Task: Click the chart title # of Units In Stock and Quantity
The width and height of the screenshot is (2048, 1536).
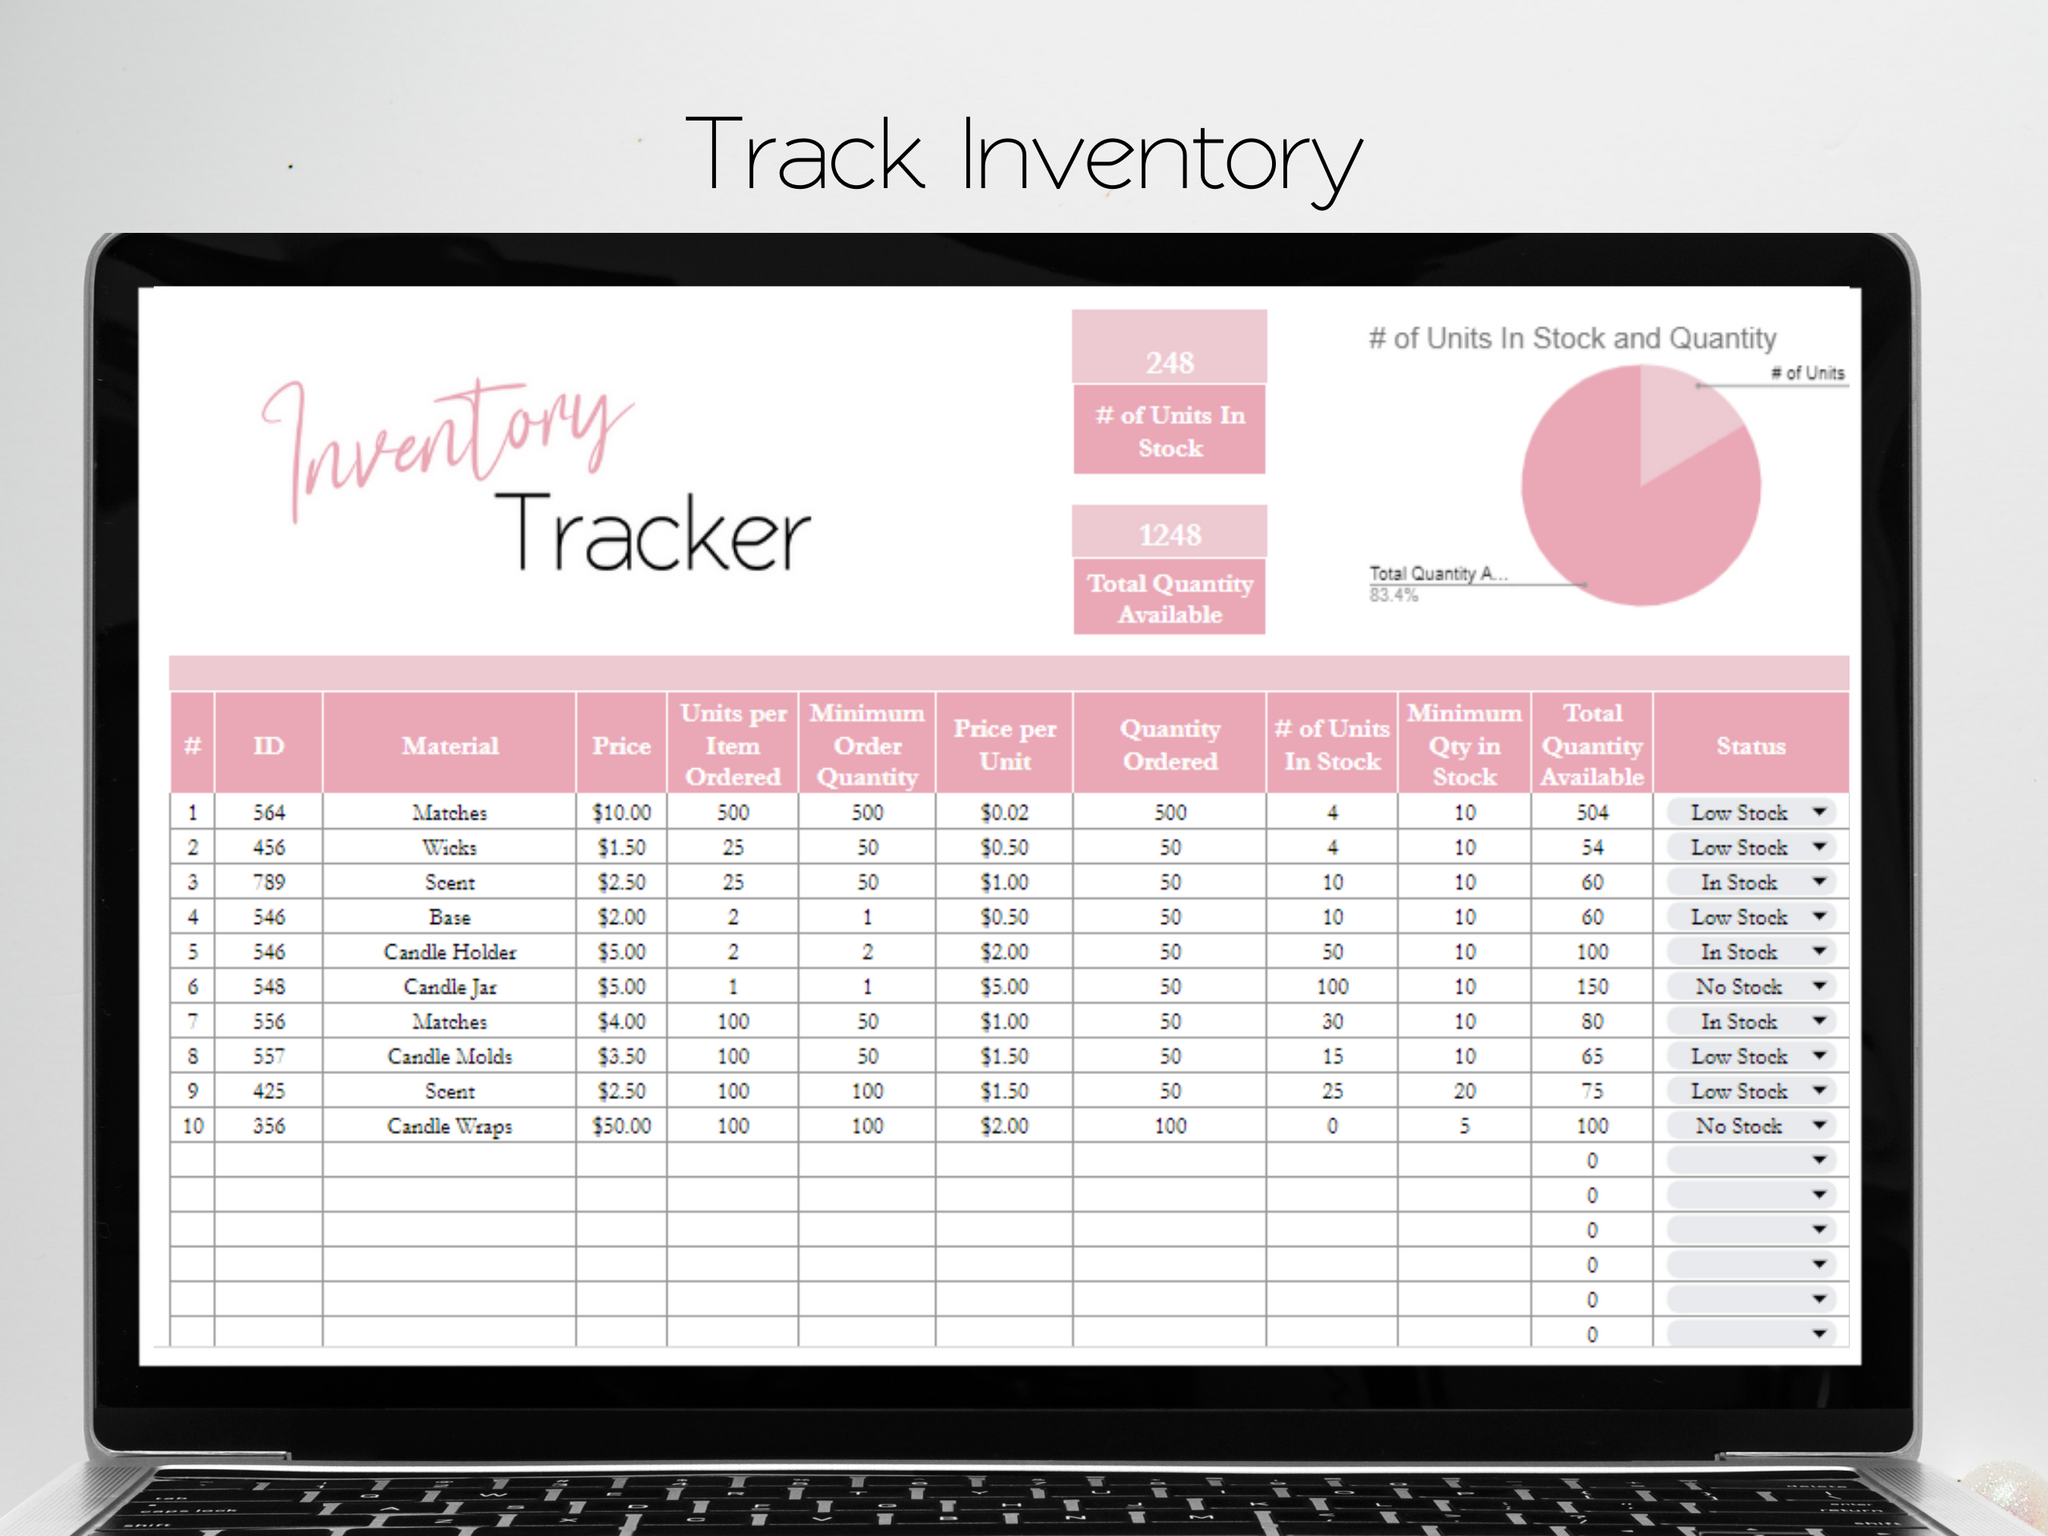Action: [1570, 339]
